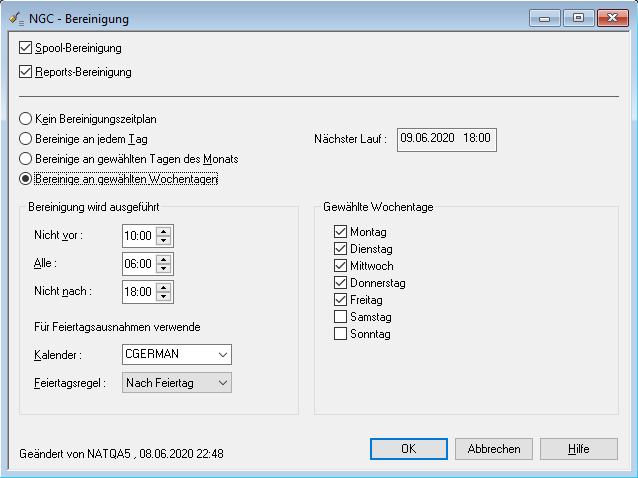The width and height of the screenshot is (638, 478).
Task: Decrease the Nicht vor time with down arrow
Action: pos(164,240)
